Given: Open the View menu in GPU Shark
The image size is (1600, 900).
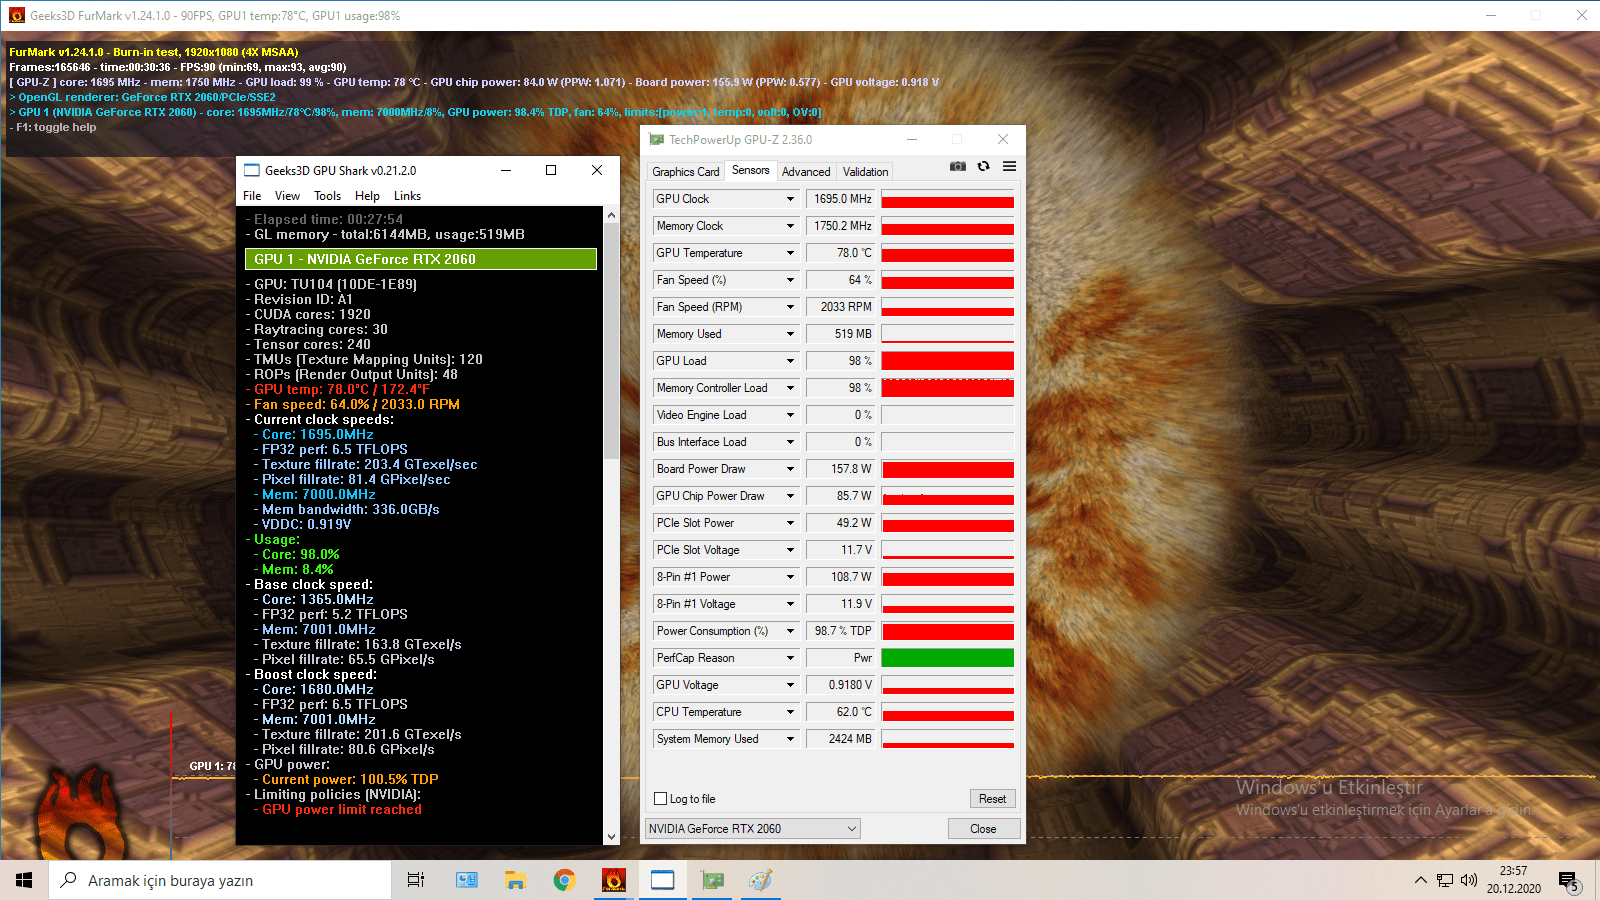Looking at the screenshot, I should point(287,196).
